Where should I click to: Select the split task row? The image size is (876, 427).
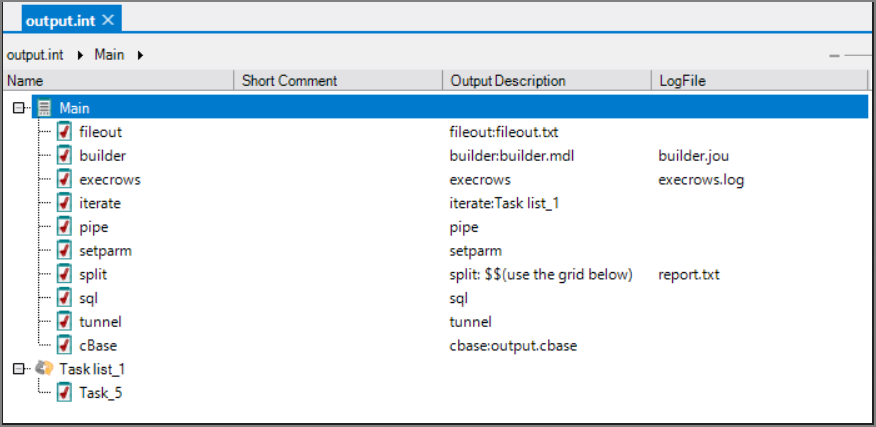[93, 274]
